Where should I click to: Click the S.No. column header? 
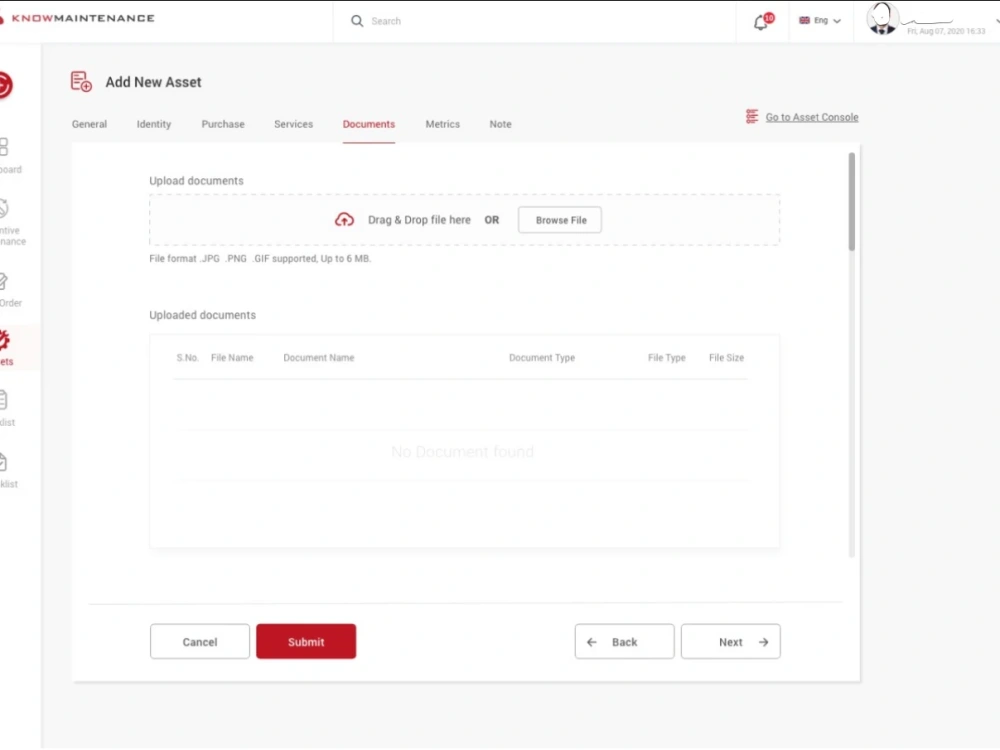pos(188,358)
